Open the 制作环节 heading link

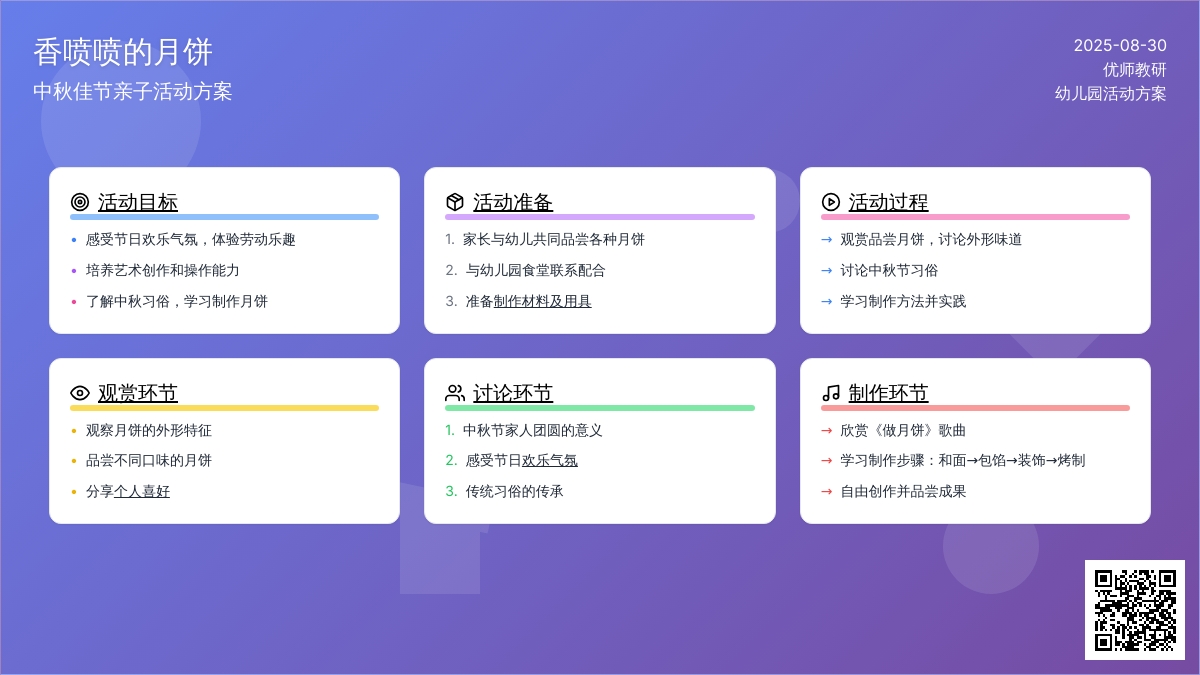click(888, 393)
